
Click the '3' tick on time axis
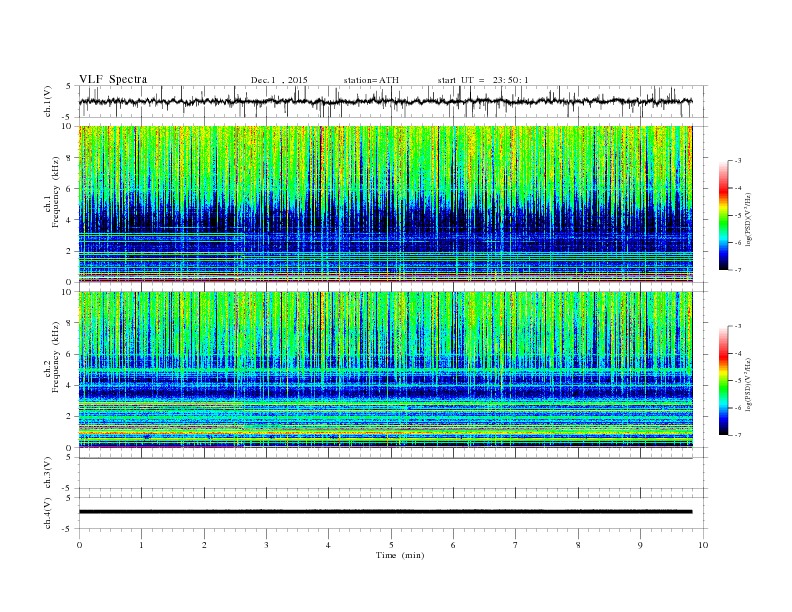[266, 545]
